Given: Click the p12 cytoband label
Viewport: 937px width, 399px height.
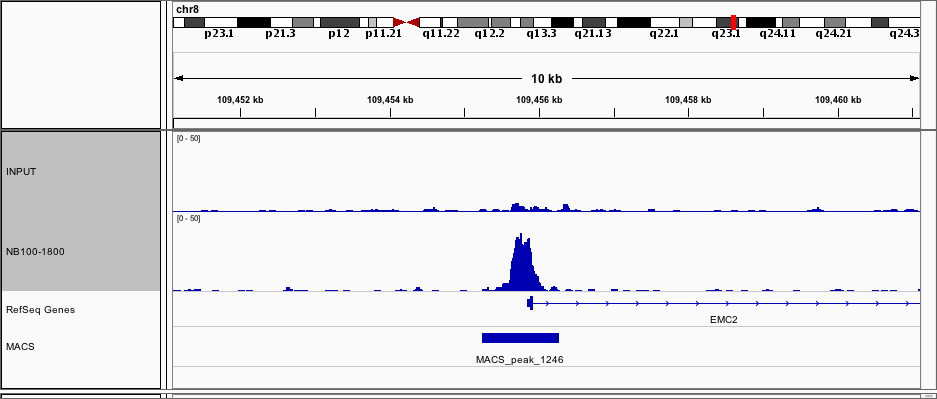Looking at the screenshot, I should [339, 34].
